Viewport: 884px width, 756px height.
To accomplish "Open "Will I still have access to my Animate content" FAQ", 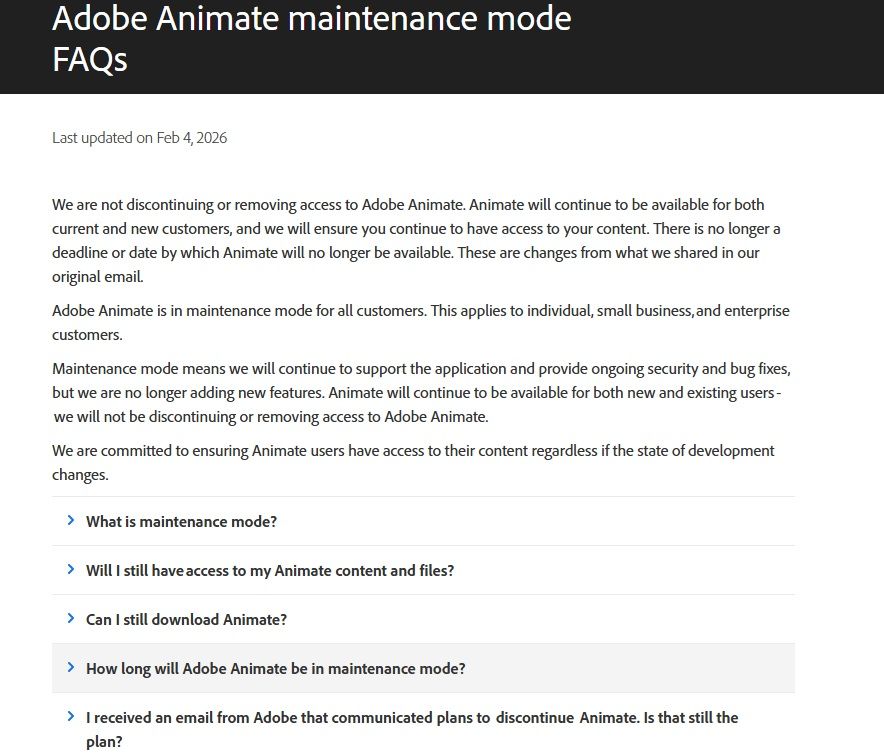I will click(270, 570).
